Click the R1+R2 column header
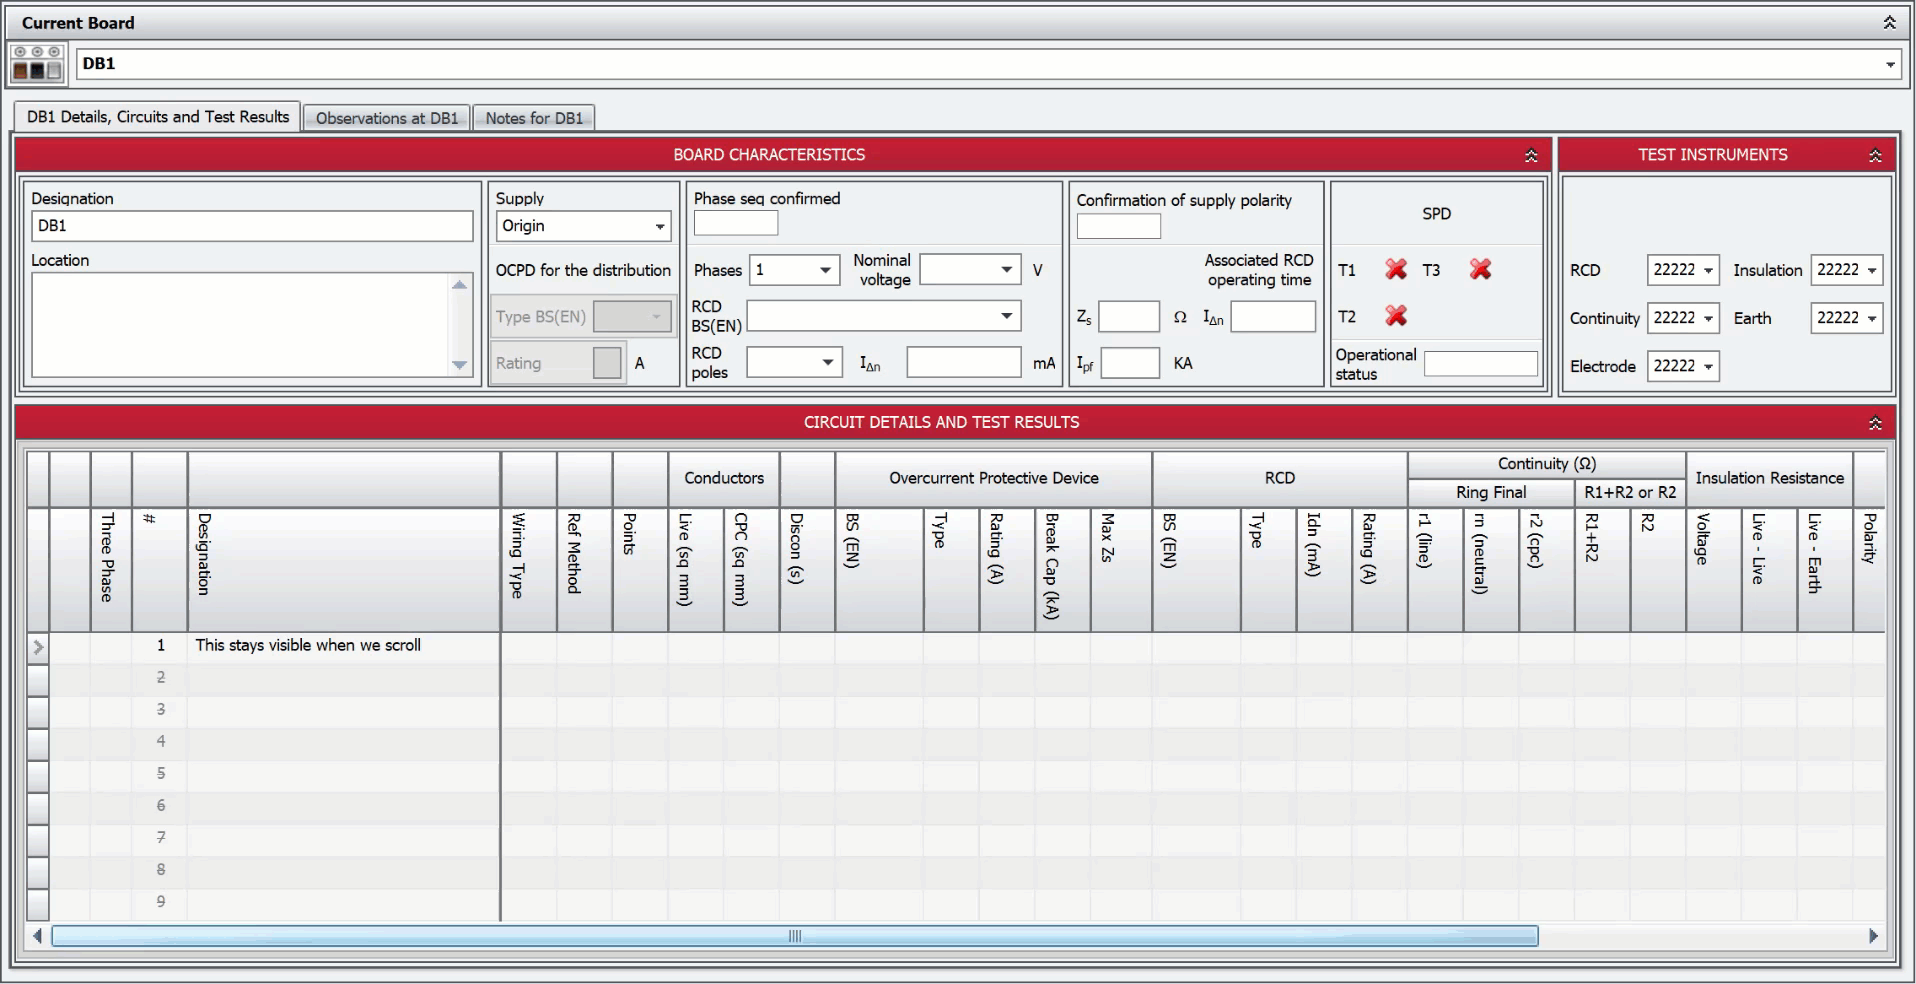1916x984 pixels. pos(1602,570)
